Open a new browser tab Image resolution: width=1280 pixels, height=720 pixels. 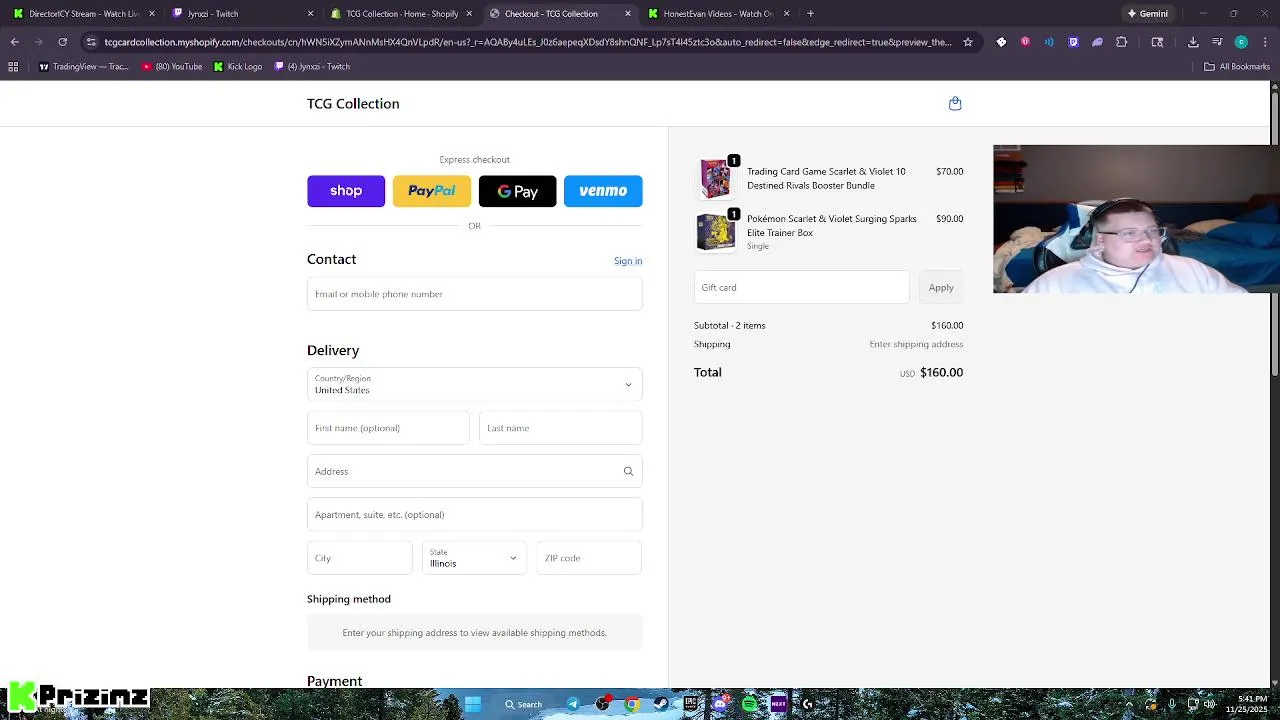tap(810, 13)
